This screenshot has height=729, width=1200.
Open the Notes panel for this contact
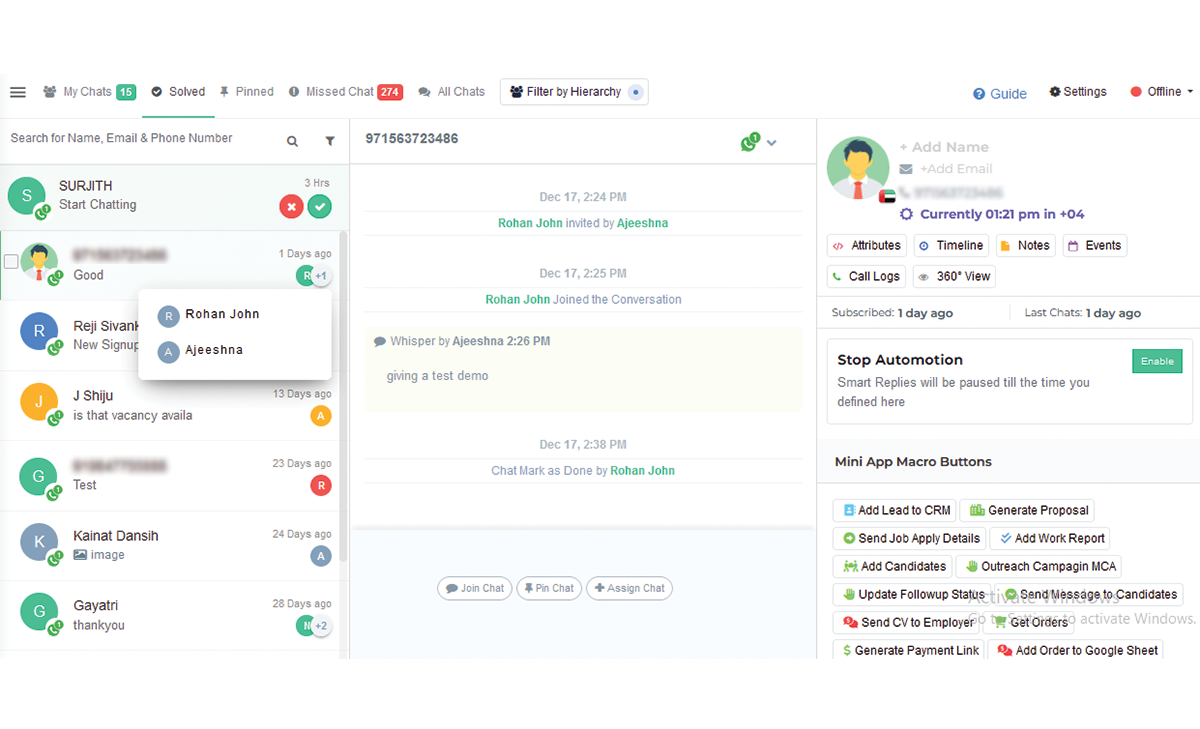tap(1025, 245)
